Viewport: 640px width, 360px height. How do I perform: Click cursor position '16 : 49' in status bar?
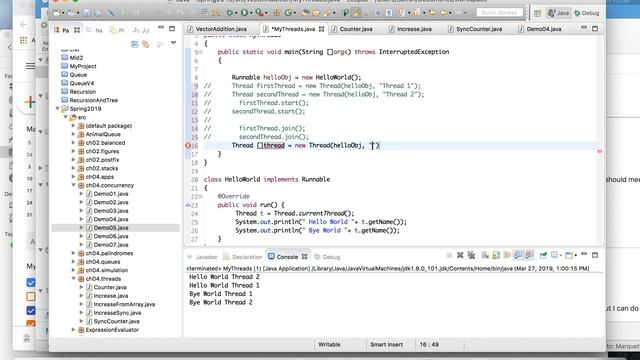click(429, 344)
